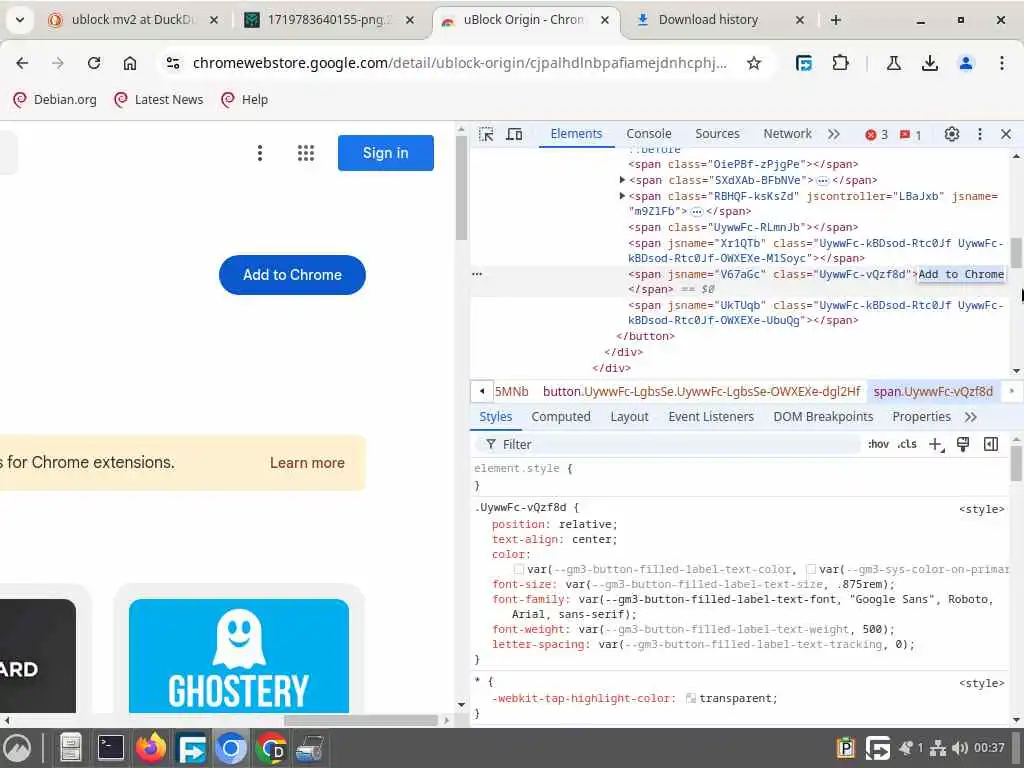Toggle rendering emulations paintbrush icon

963,445
